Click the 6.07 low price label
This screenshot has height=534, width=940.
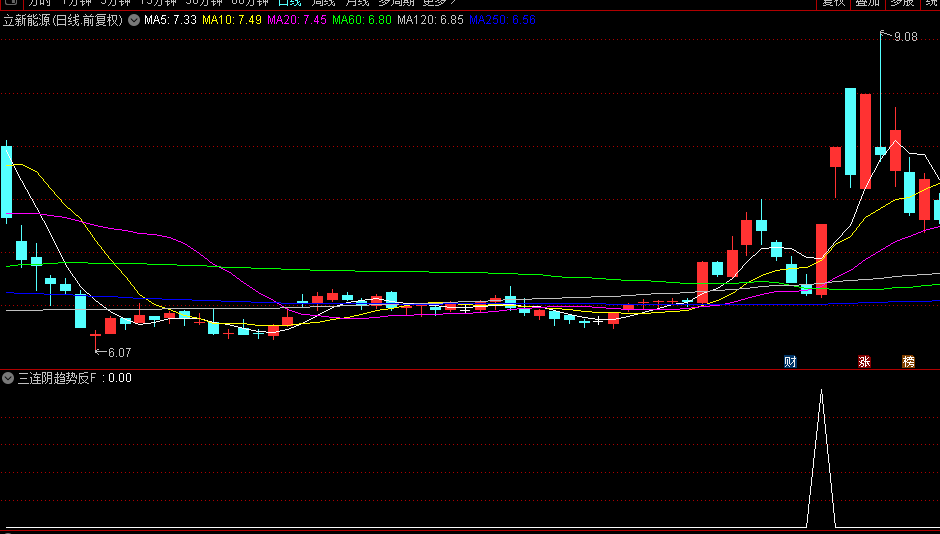pyautogui.click(x=119, y=353)
